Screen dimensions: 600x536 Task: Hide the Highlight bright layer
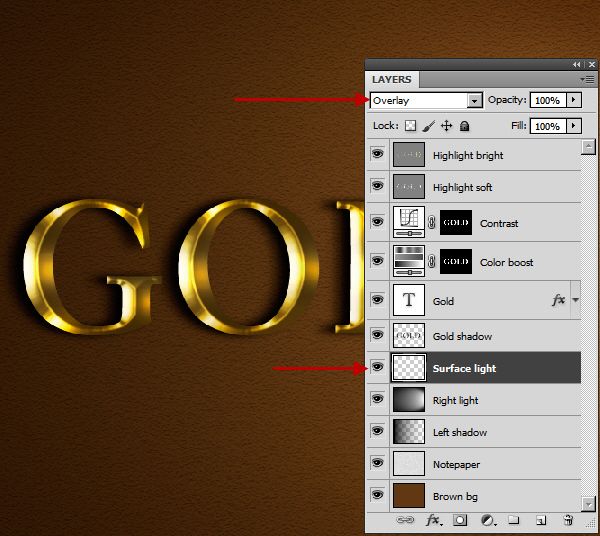[x=377, y=154]
